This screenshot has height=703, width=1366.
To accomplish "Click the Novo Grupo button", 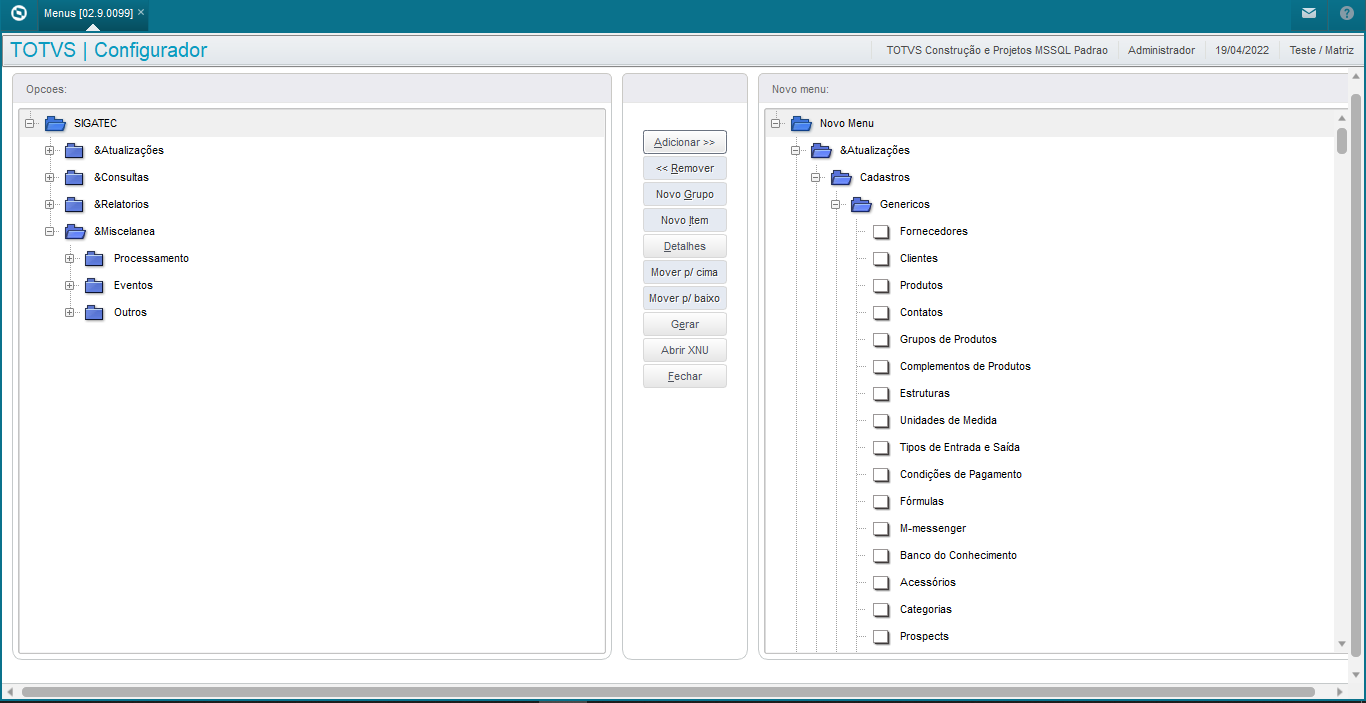I will tap(685, 194).
